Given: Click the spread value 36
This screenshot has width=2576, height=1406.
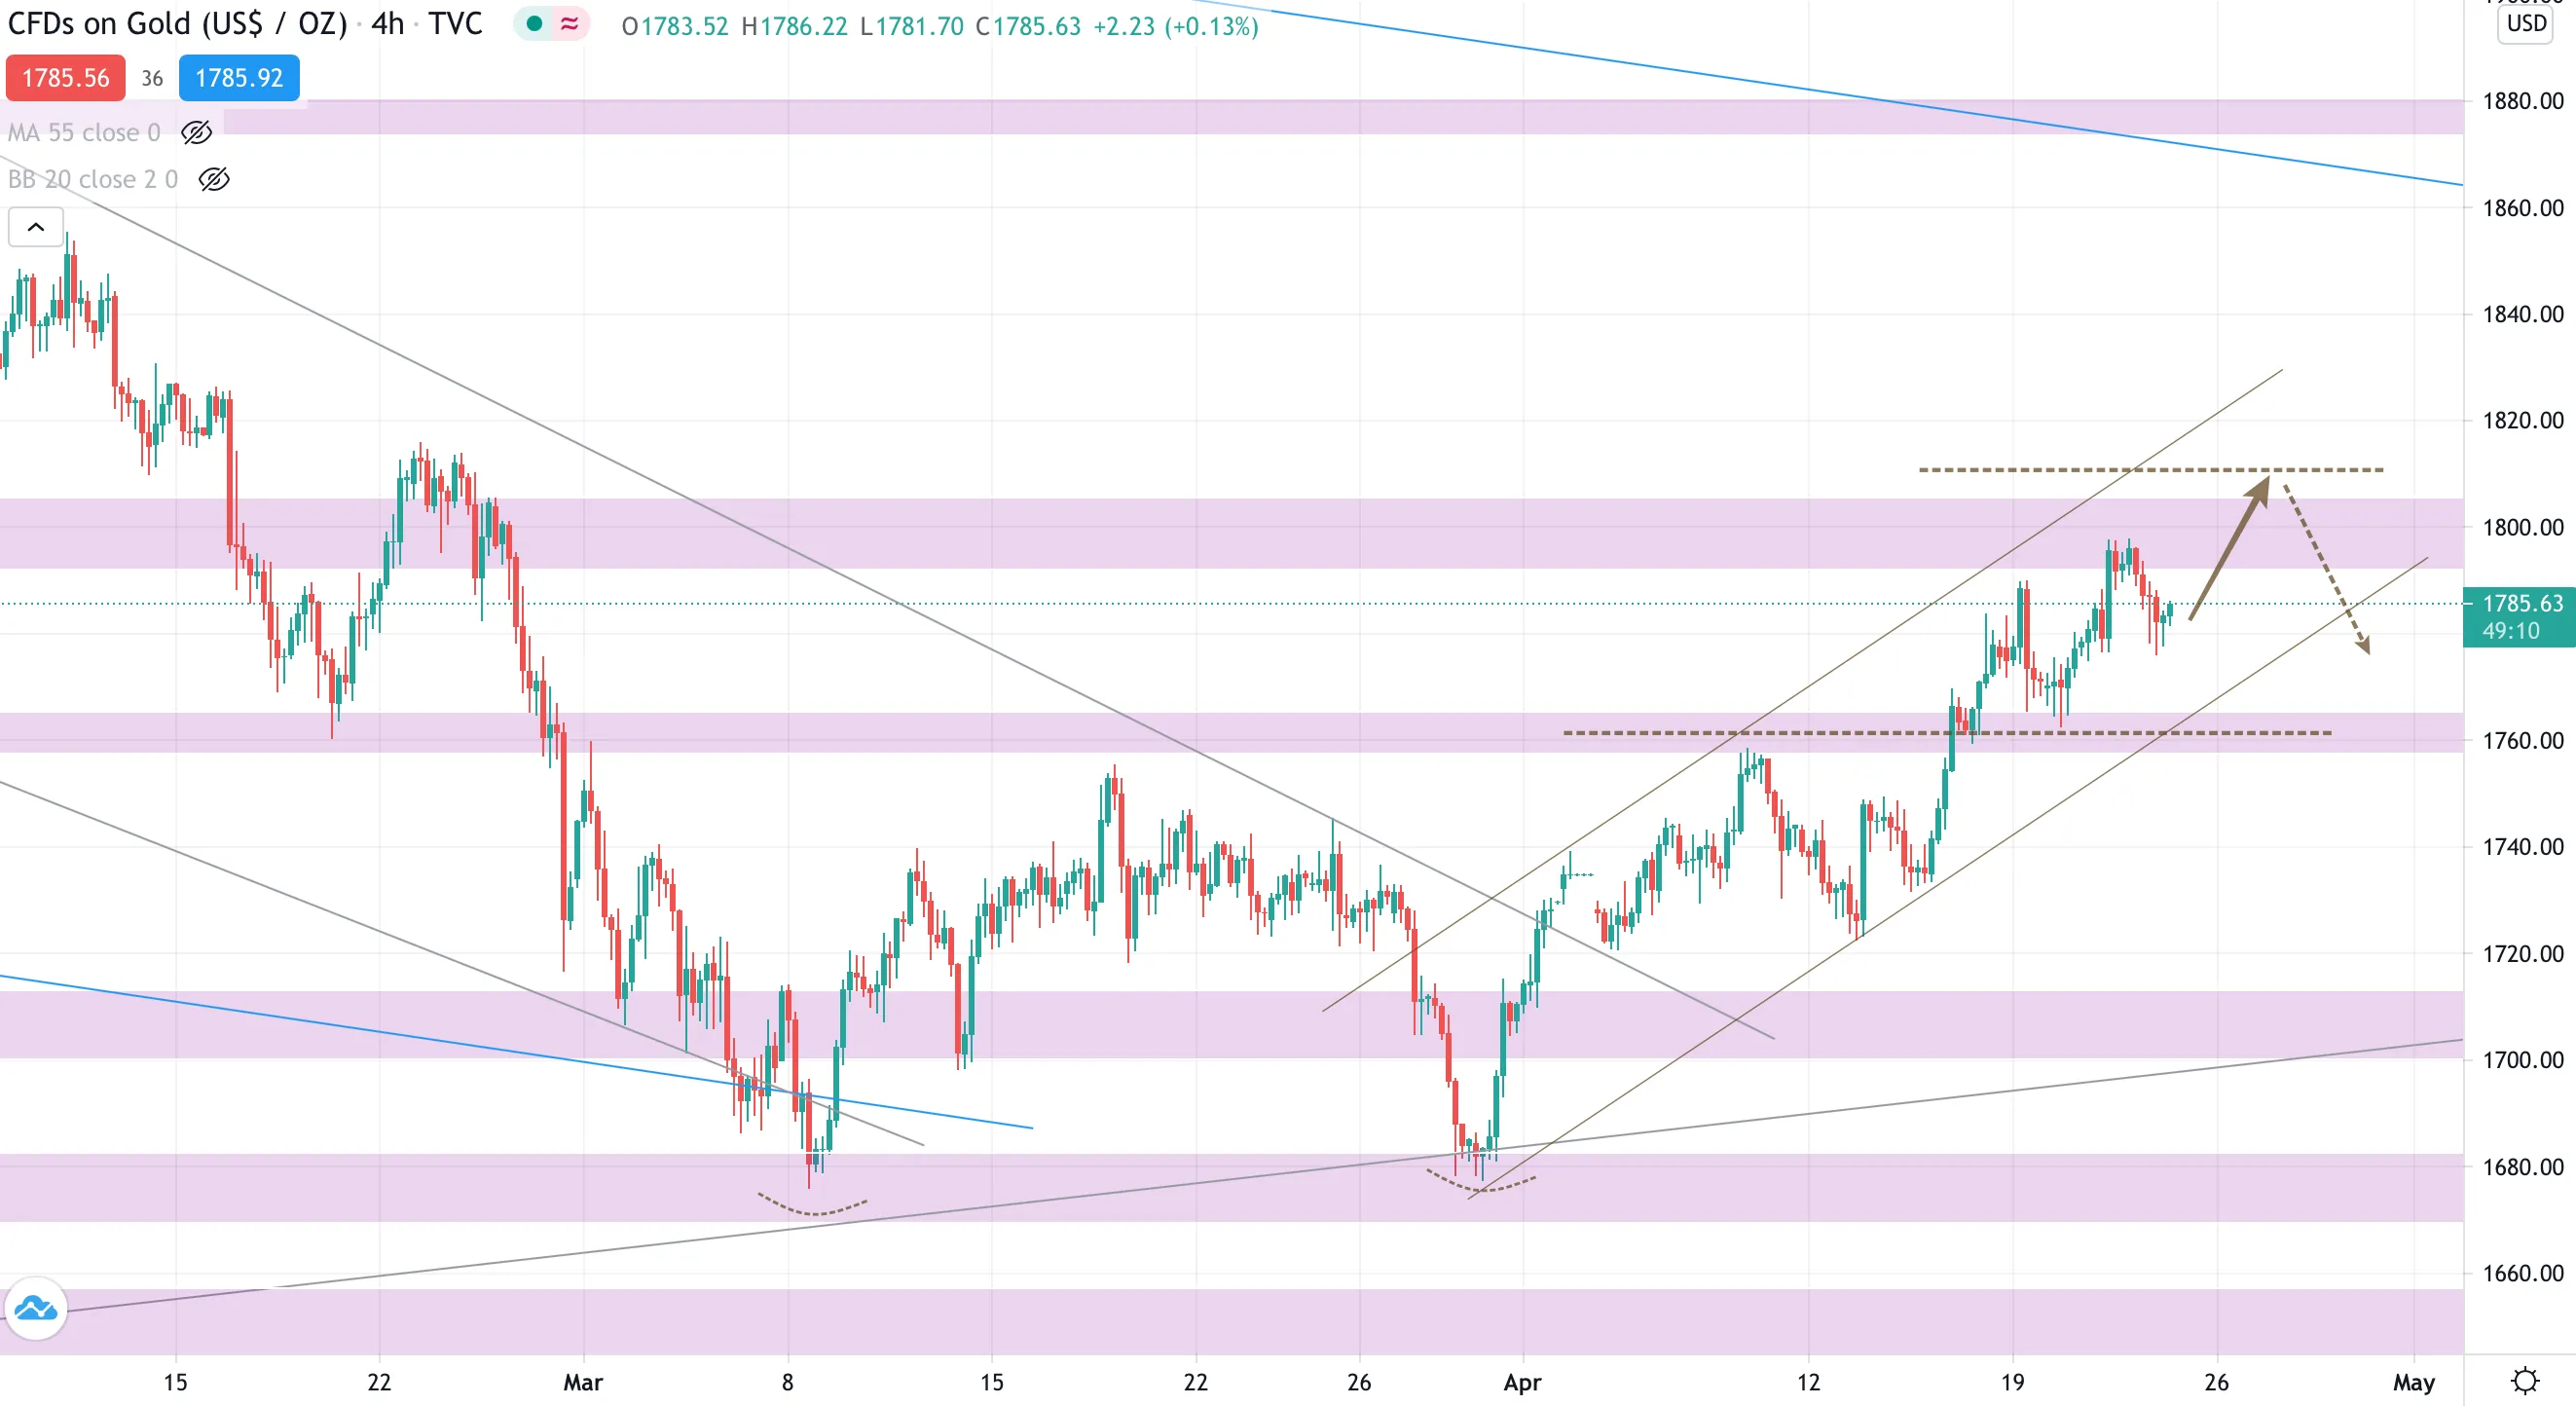Looking at the screenshot, I should 152,78.
